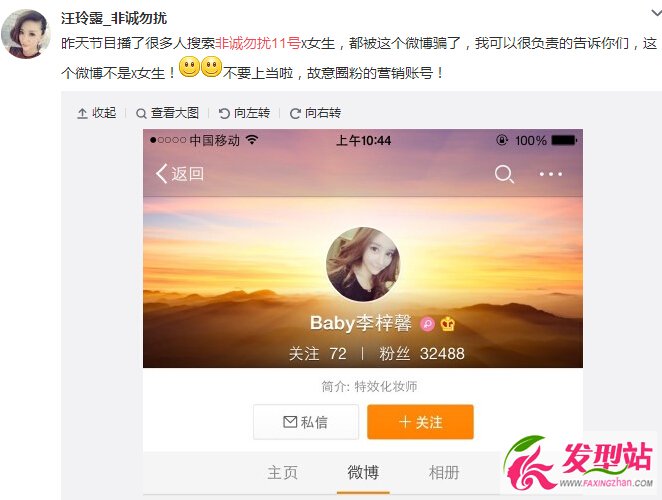Click the orange +关注 follow button

click(x=421, y=422)
